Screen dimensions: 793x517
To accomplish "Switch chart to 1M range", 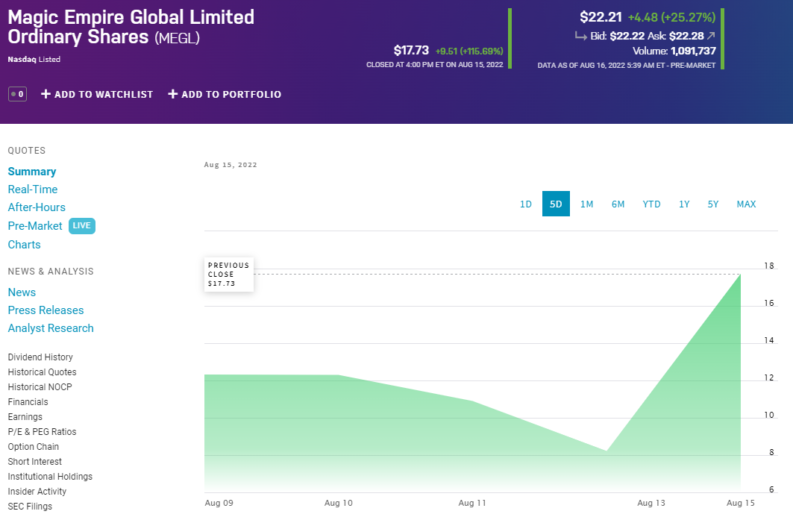I will (587, 204).
